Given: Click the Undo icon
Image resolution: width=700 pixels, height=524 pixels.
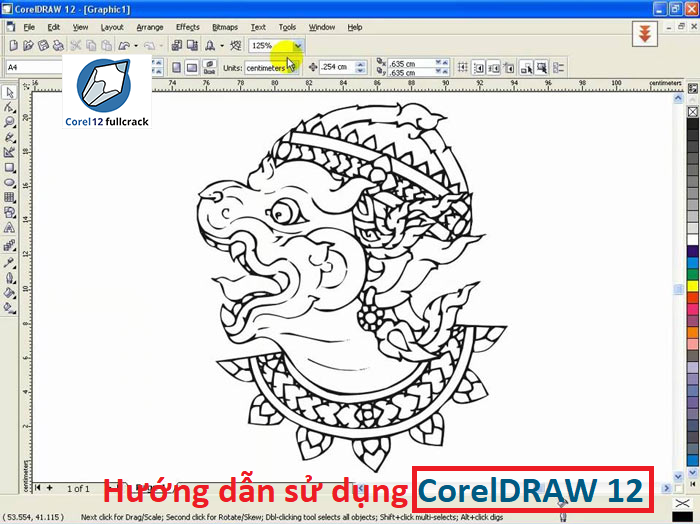Looking at the screenshot, I should 124,46.
